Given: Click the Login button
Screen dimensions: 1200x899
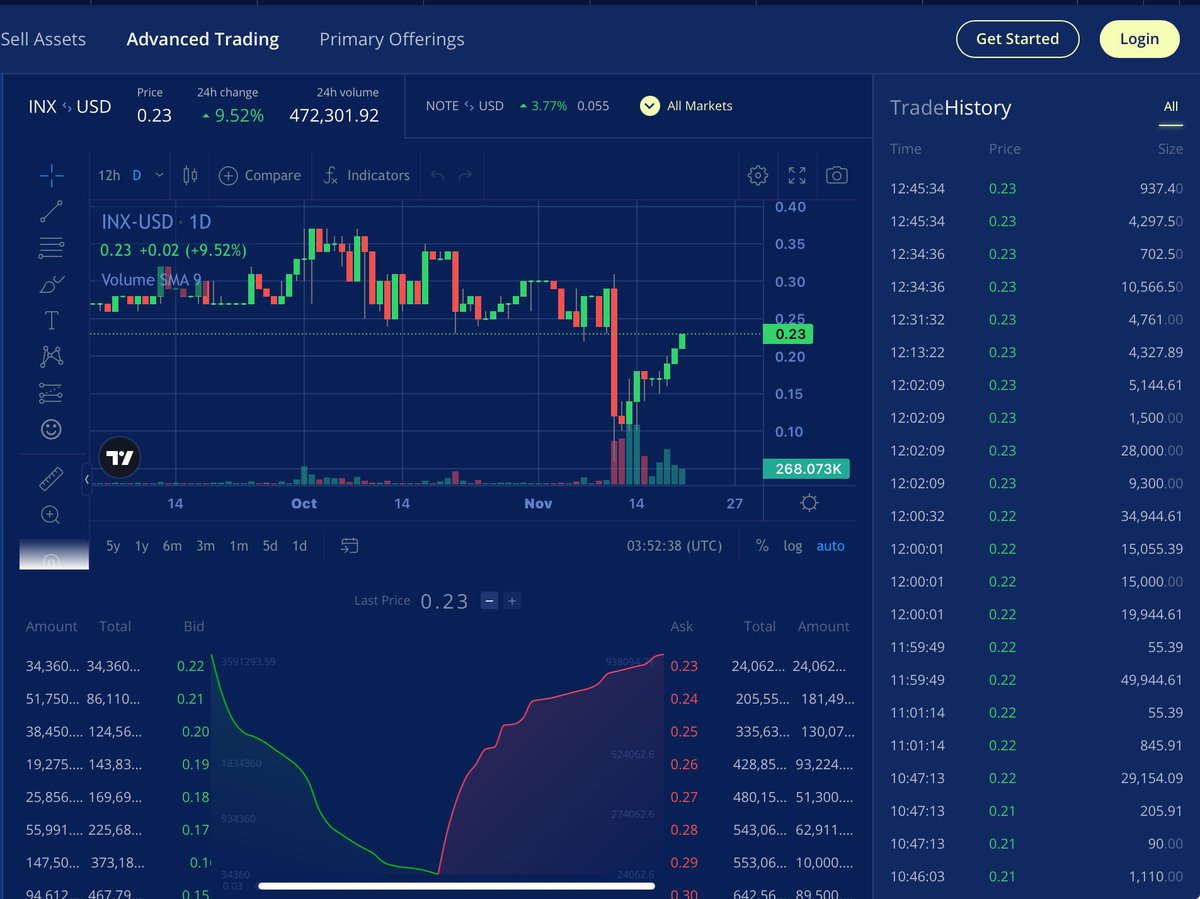Looking at the screenshot, I should point(1139,39).
